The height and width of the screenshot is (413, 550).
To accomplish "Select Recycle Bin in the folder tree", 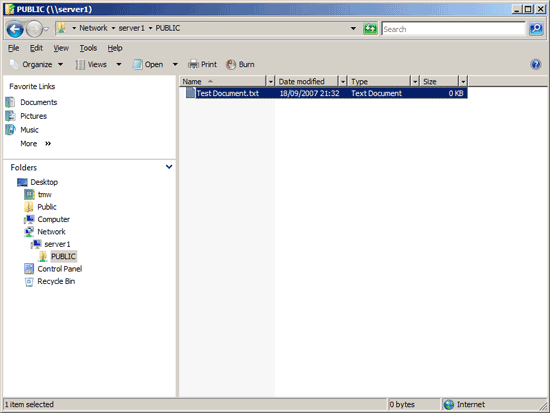I will point(56,281).
